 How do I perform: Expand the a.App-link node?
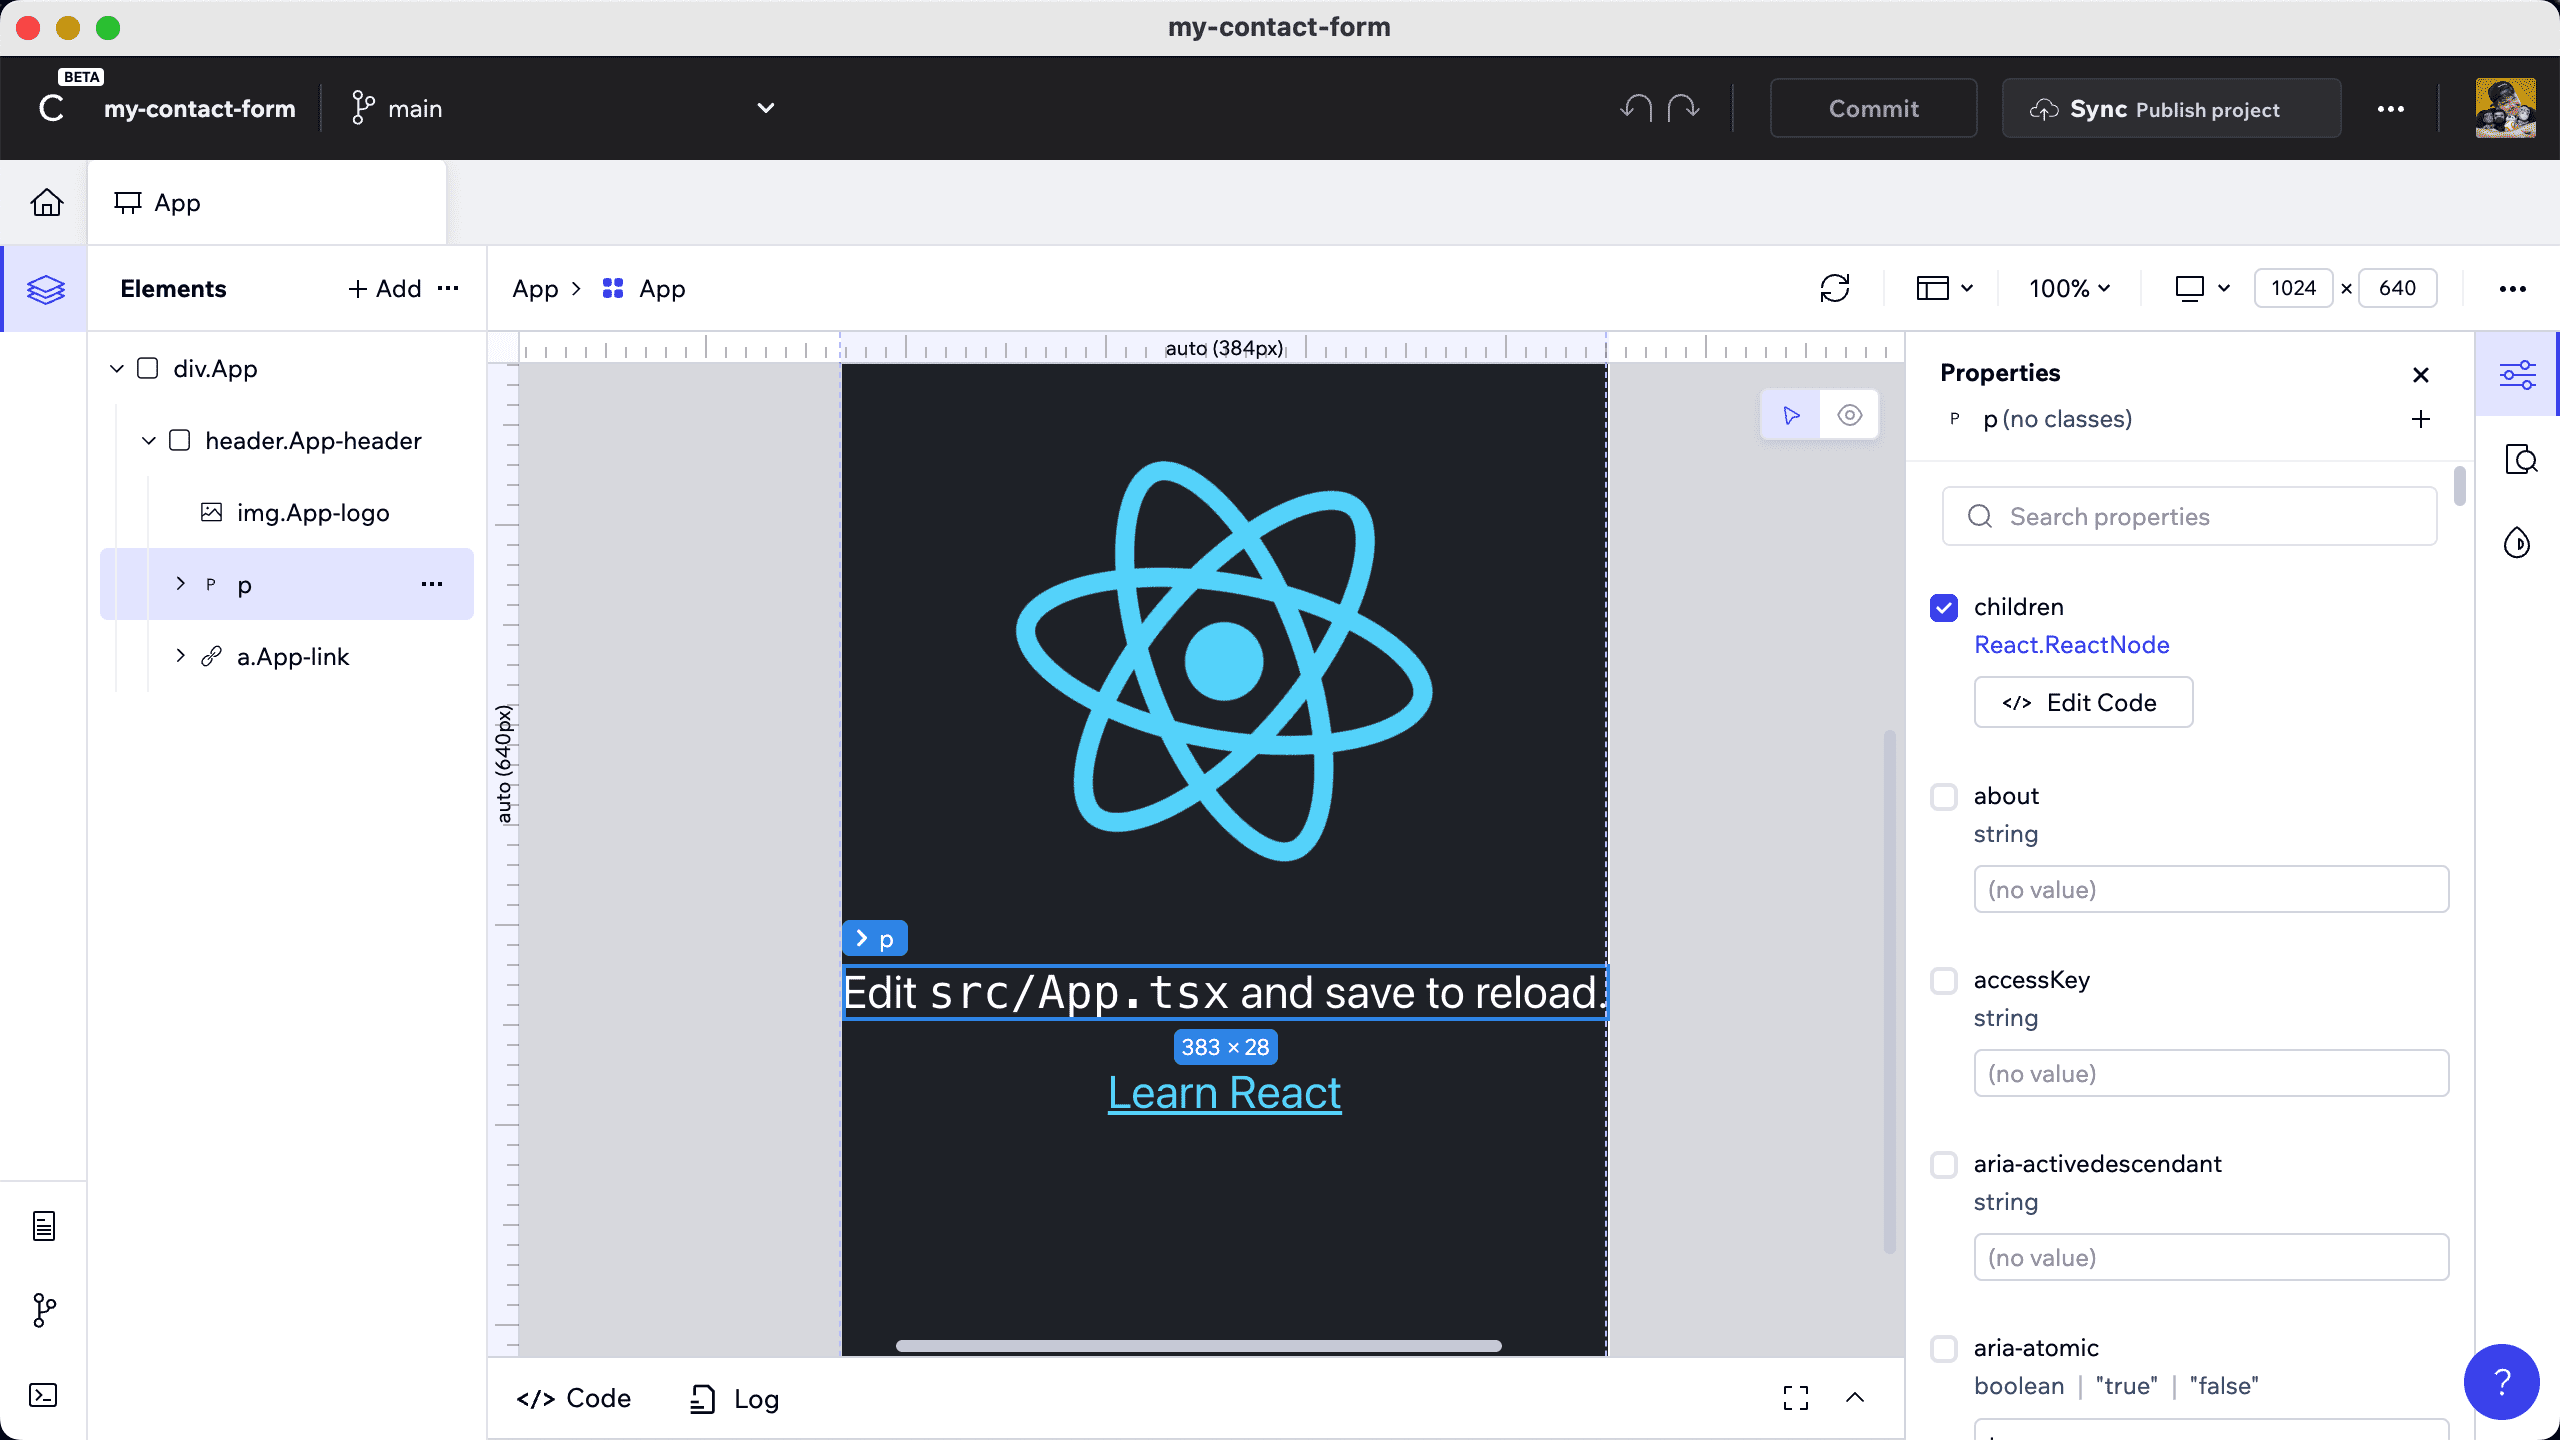[x=180, y=656]
